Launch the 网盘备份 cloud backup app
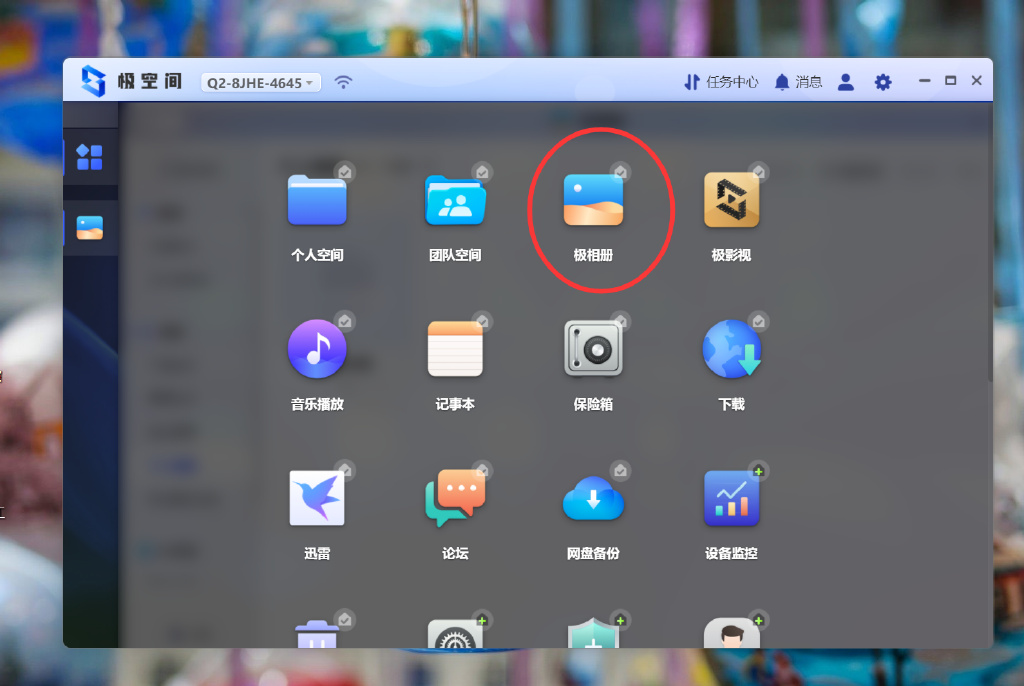 tap(593, 497)
